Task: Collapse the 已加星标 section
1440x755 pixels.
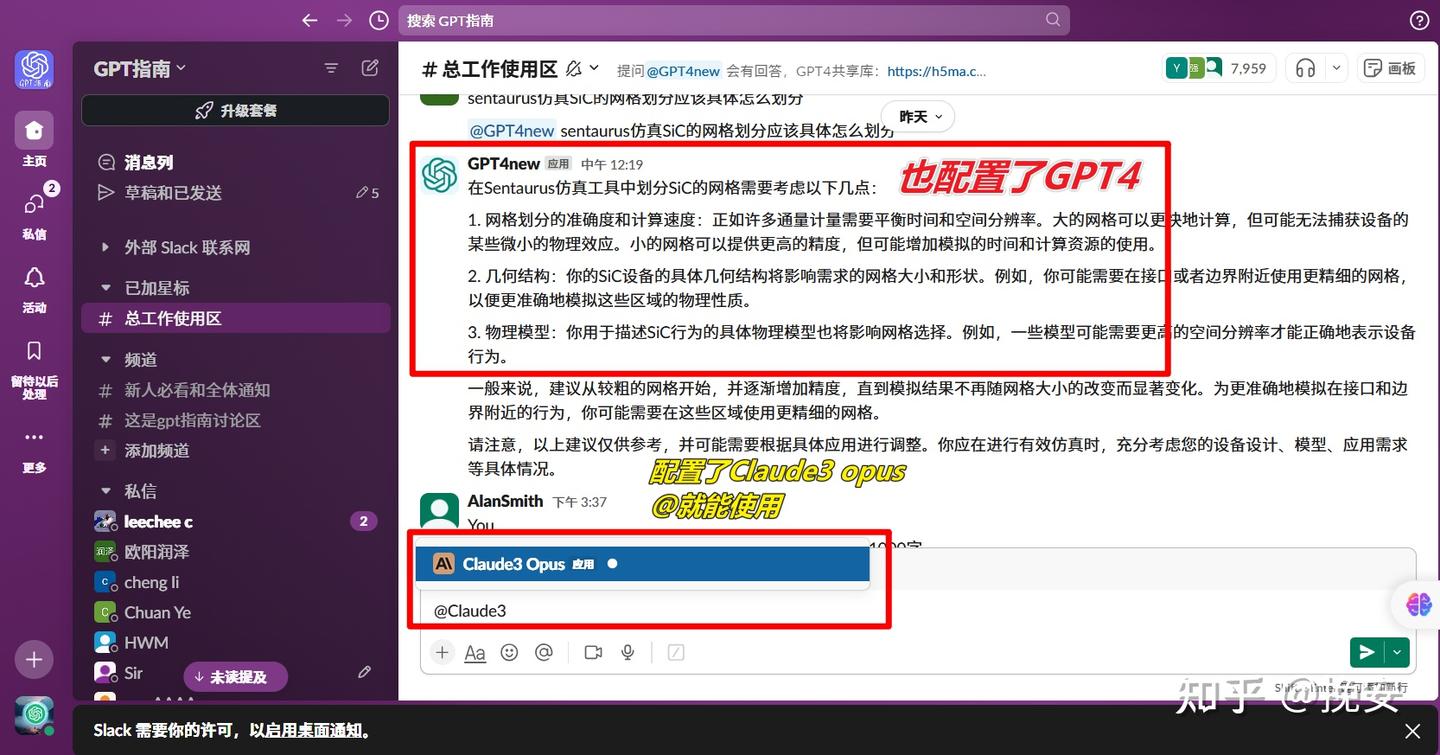Action: point(107,287)
